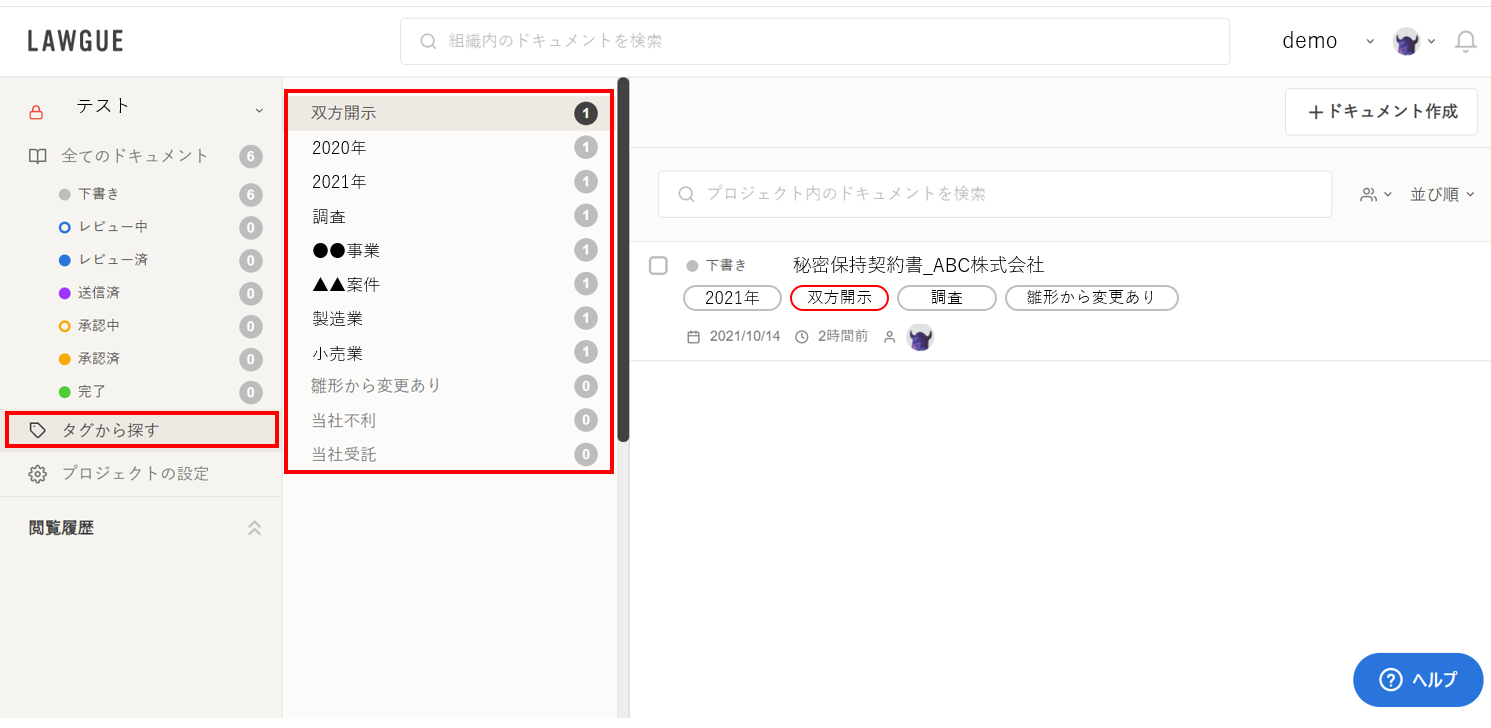Image resolution: width=1491 pixels, height=728 pixels.
Task: Click the book icon for 全てのドキュメント
Action: click(38, 156)
